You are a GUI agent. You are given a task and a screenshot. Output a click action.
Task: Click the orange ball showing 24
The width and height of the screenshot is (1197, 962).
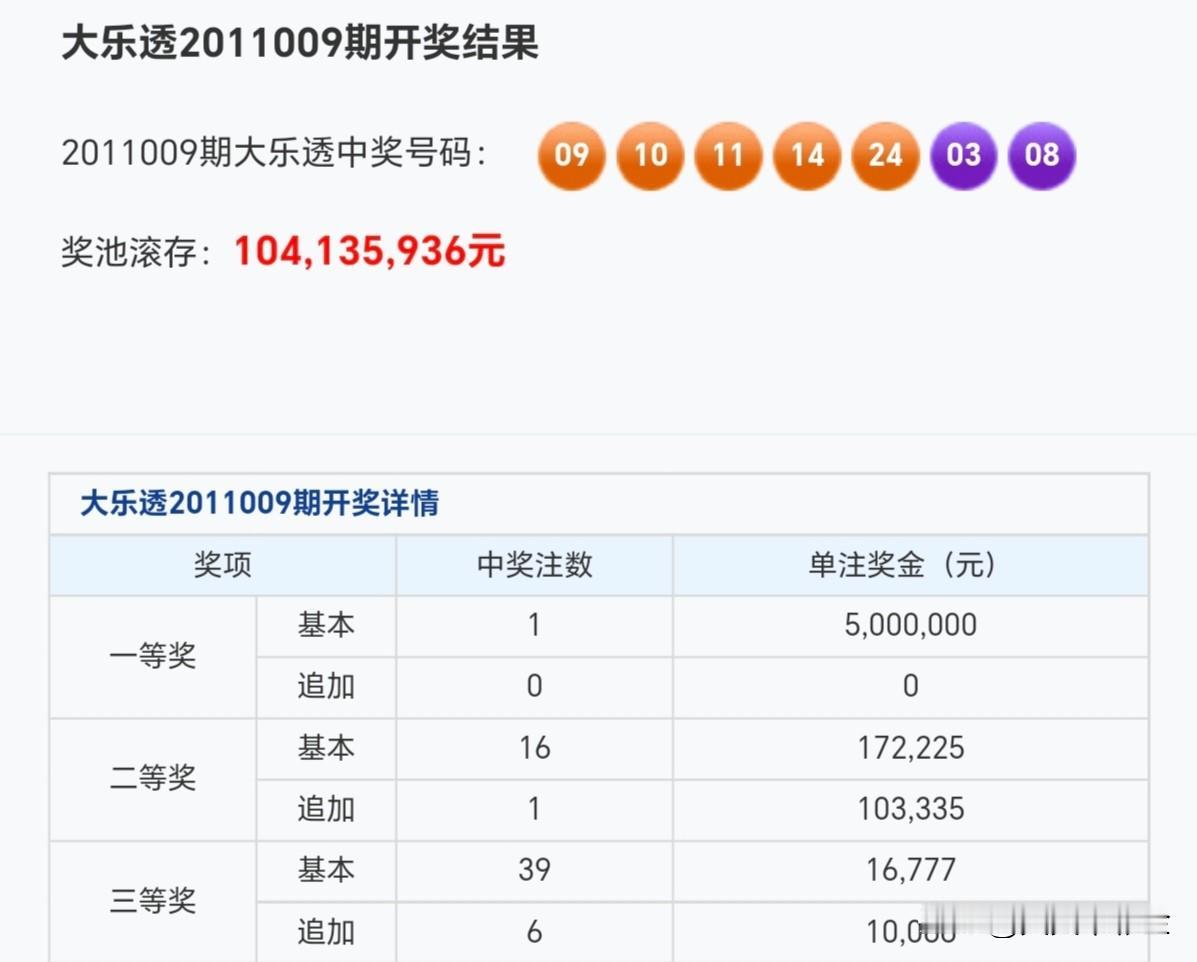click(885, 156)
